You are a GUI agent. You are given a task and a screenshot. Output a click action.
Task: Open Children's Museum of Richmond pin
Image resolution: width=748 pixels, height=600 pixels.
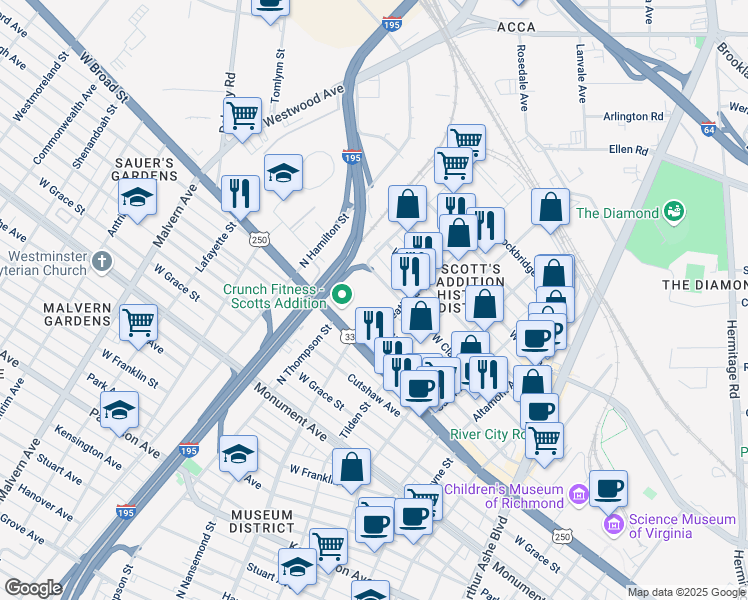(x=580, y=496)
